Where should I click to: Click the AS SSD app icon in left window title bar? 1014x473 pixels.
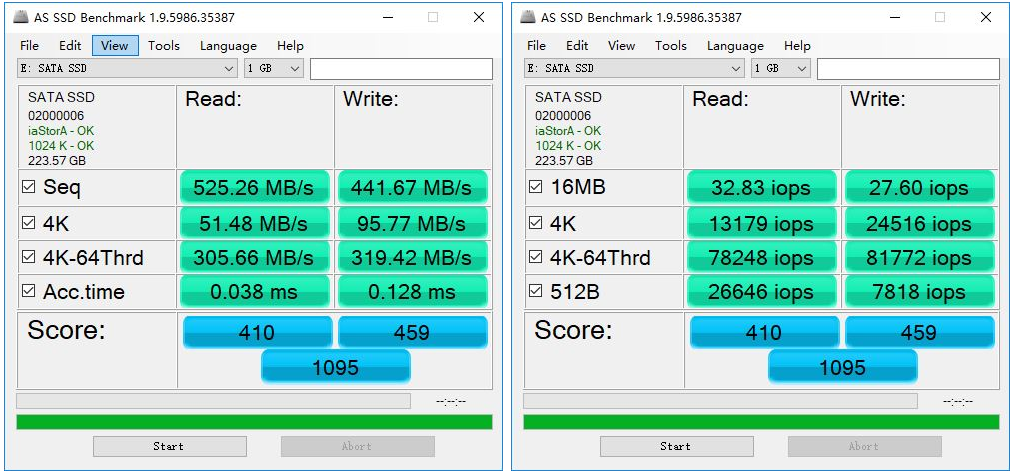point(21,17)
